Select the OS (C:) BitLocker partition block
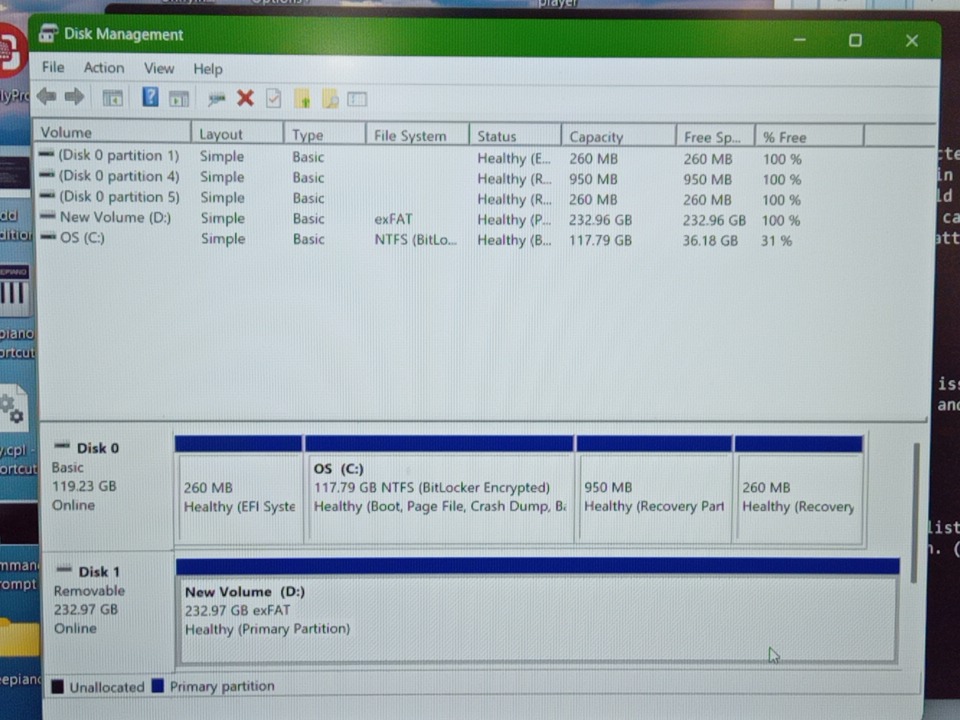 tap(440, 489)
